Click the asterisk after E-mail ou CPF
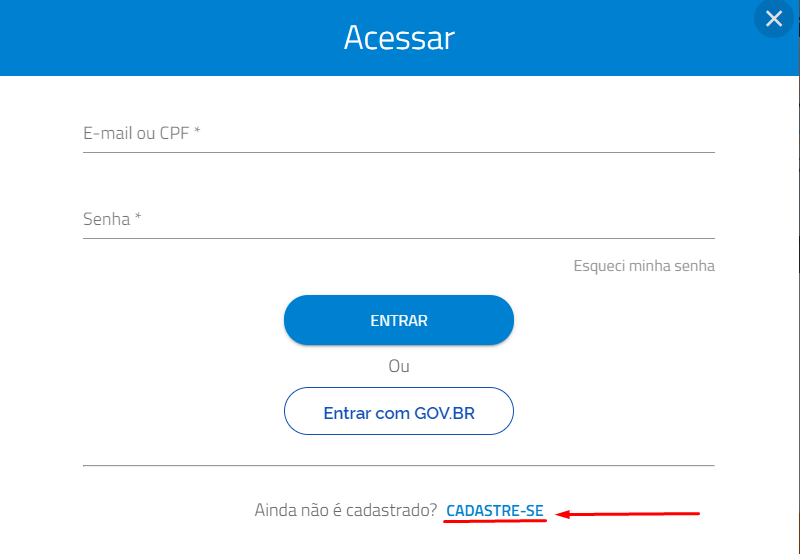This screenshot has height=554, width=800. pos(197,130)
